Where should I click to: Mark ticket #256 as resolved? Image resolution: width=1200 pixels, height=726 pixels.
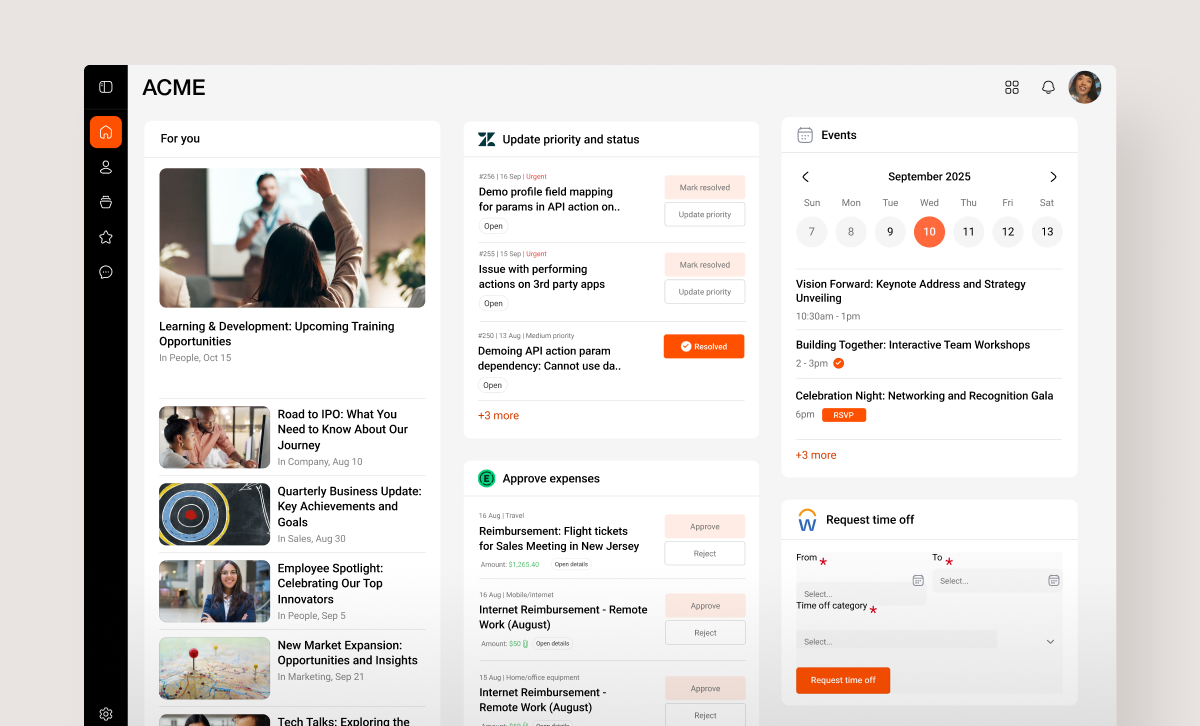705,188
